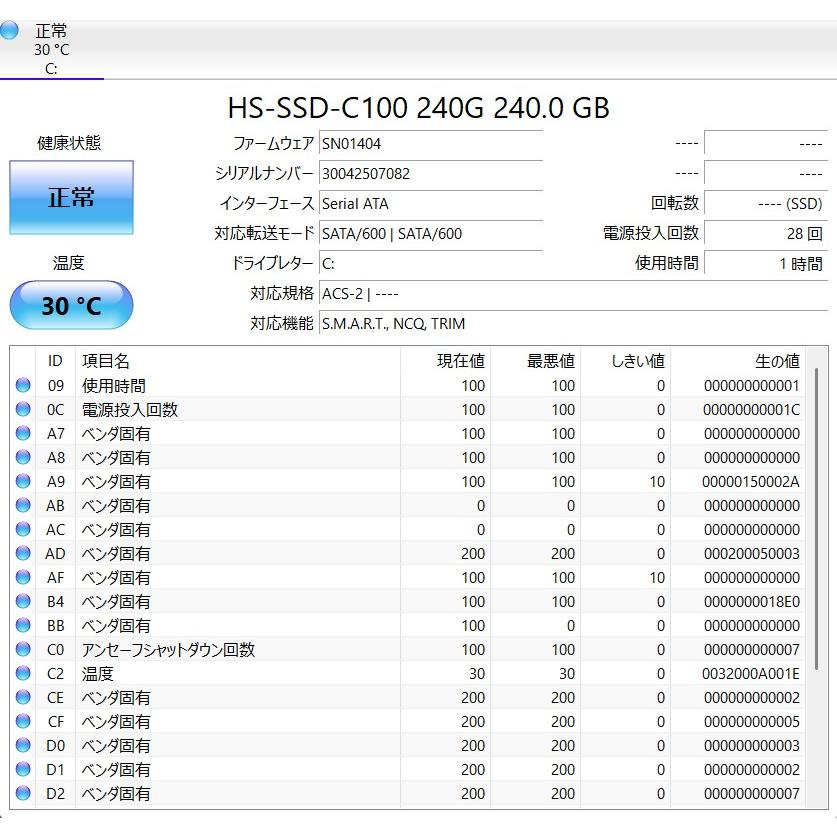Click status icon for row 09 使用時間
This screenshot has height=837, width=837.
pyautogui.click(x=23, y=385)
